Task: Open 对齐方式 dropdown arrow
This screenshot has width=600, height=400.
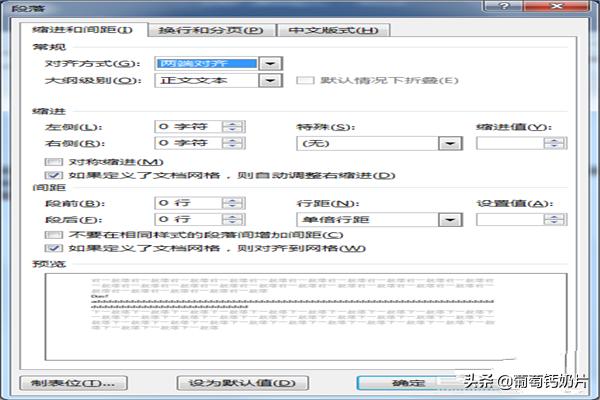Action: [271, 64]
